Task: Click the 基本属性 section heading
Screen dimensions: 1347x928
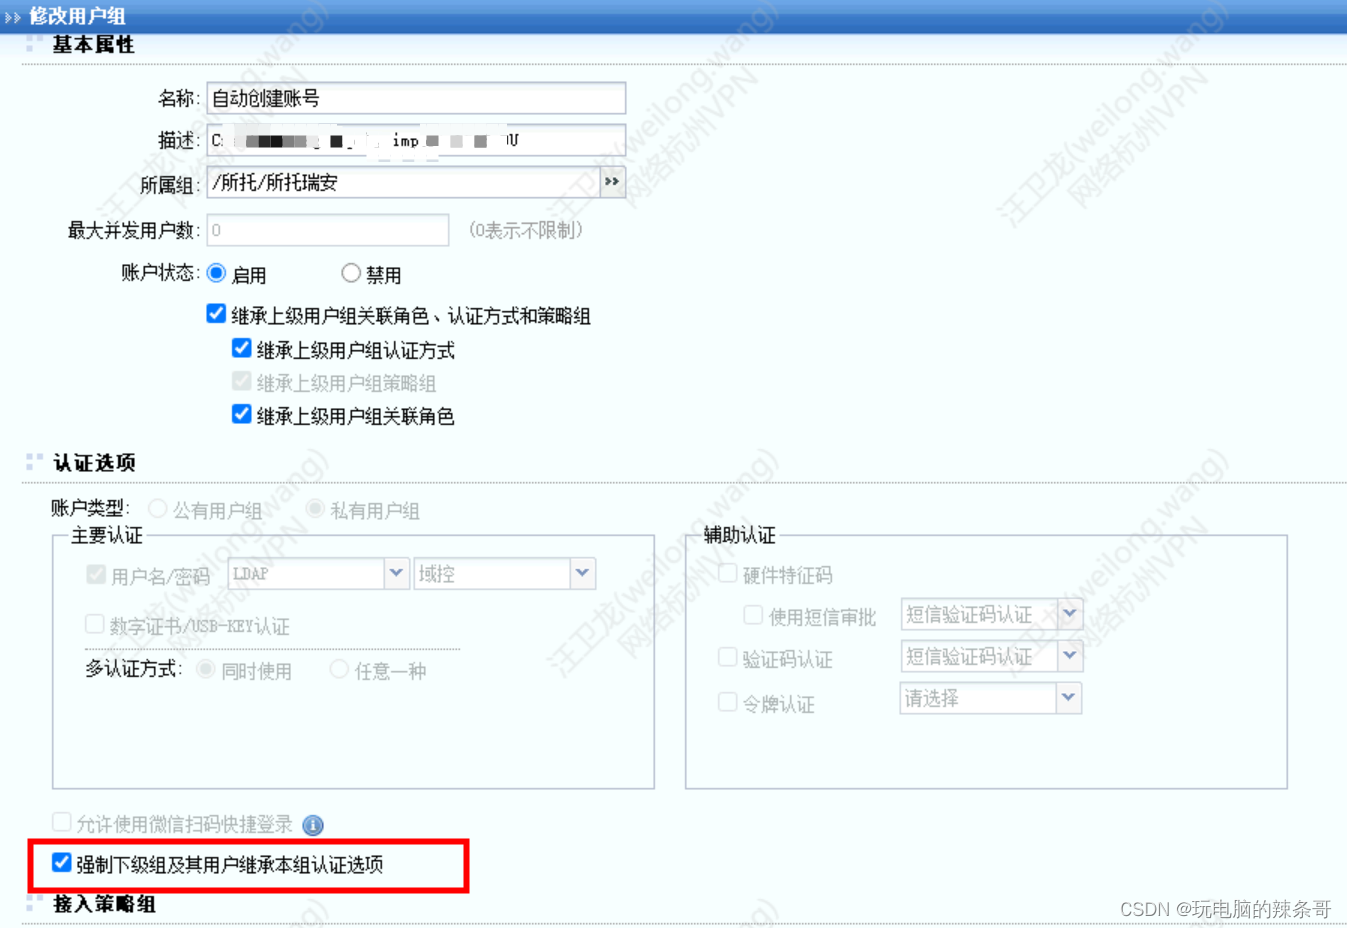Action: pyautogui.click(x=93, y=45)
